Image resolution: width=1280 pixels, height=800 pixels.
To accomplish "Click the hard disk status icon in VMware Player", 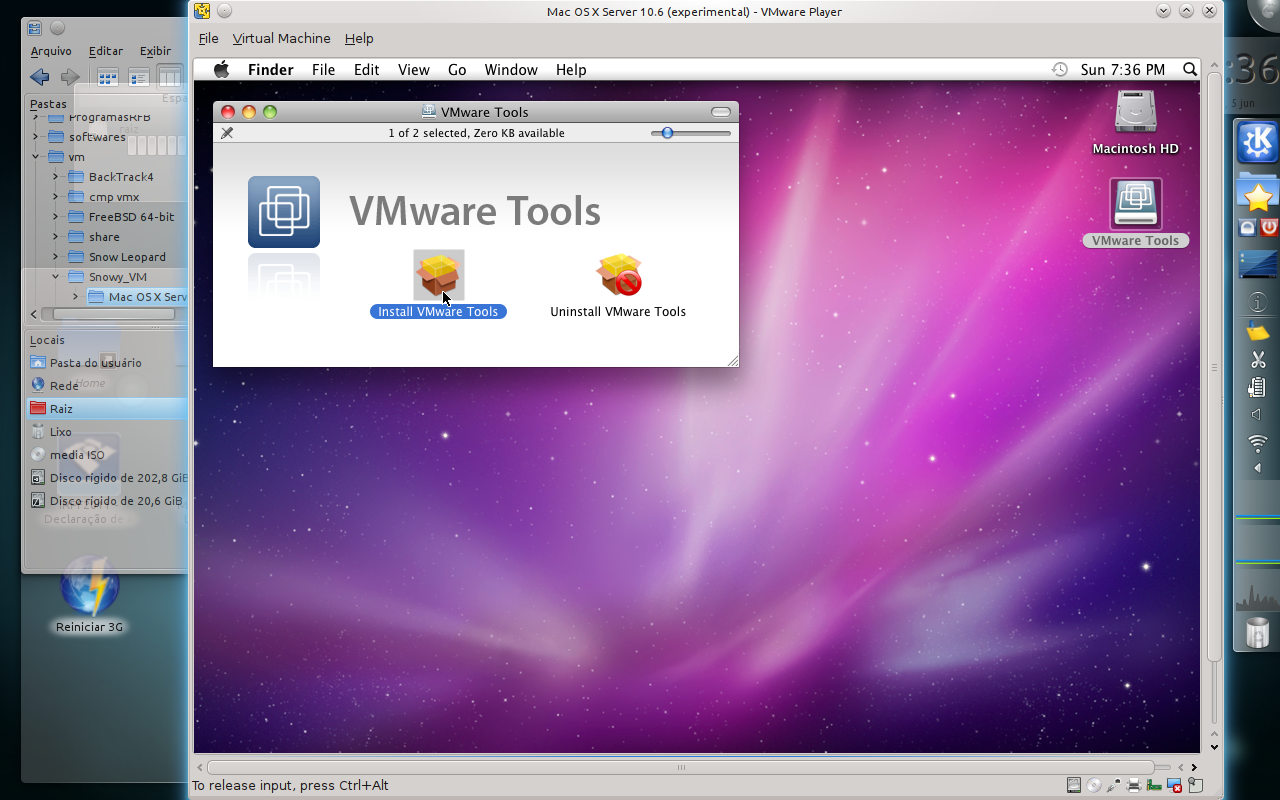I will coord(1074,785).
